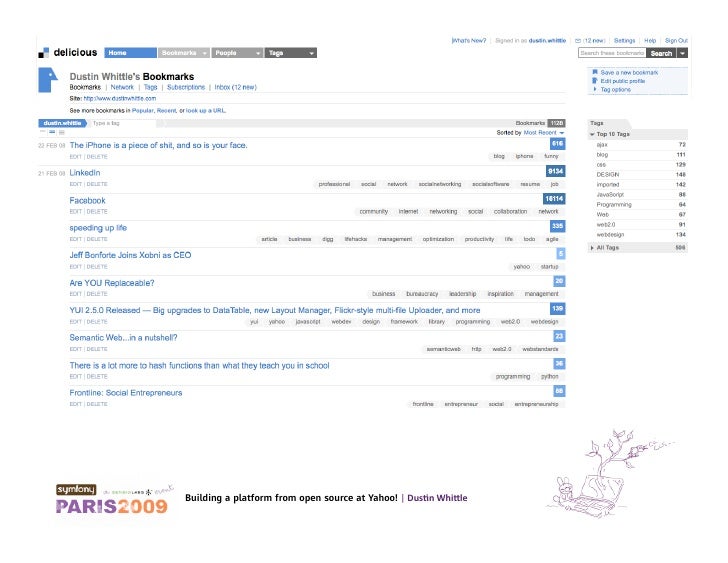Select the DESIGN tag in sidebar
The width and height of the screenshot is (728, 563).
(x=608, y=175)
